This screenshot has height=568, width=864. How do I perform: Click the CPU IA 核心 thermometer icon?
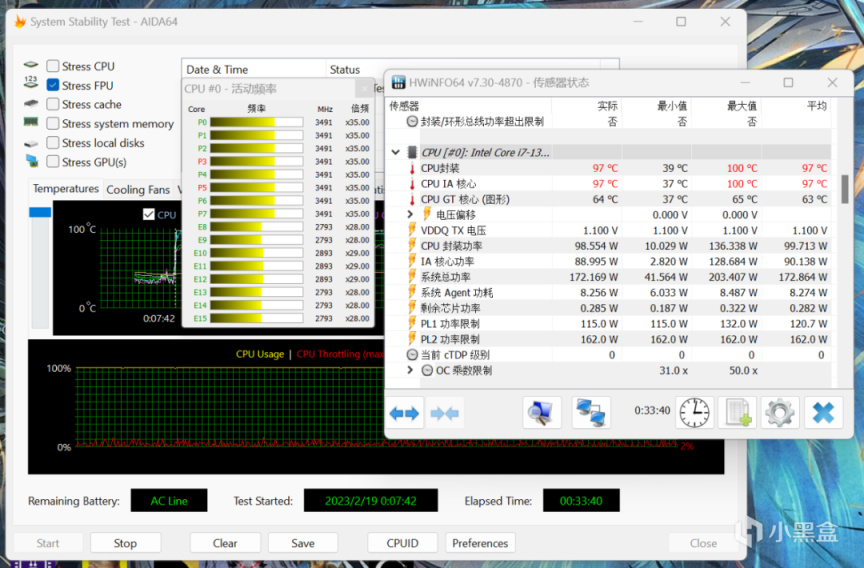click(x=412, y=183)
